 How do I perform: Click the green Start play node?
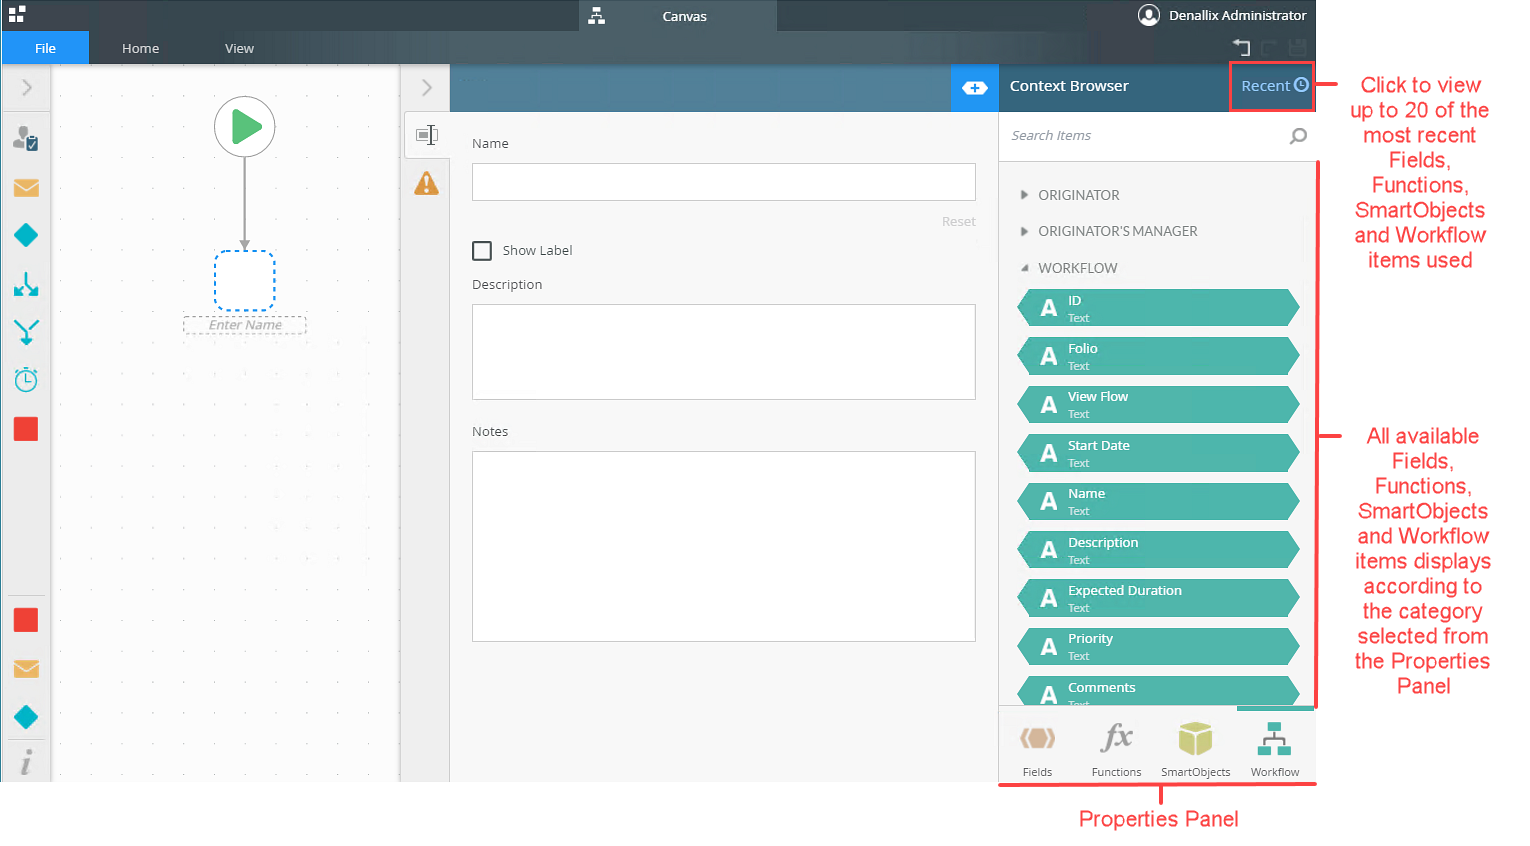coord(245,127)
